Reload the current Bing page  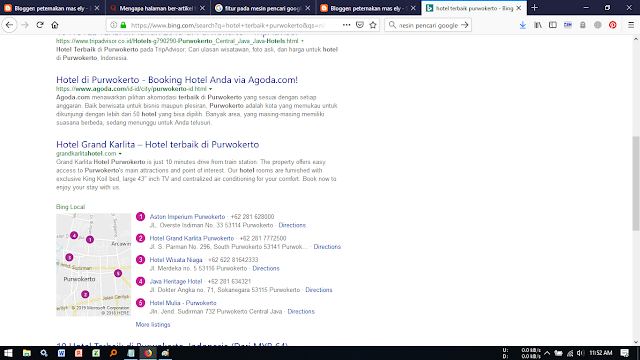(40, 25)
